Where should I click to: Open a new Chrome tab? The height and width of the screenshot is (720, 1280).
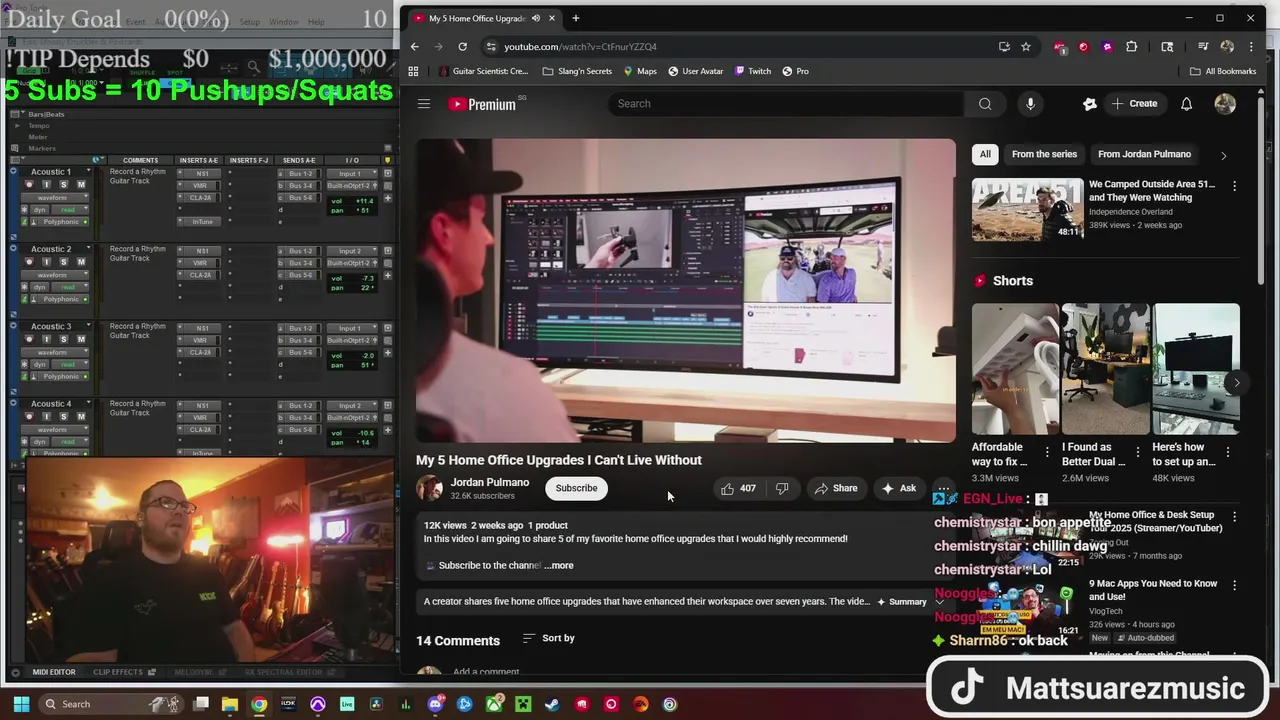tap(575, 18)
